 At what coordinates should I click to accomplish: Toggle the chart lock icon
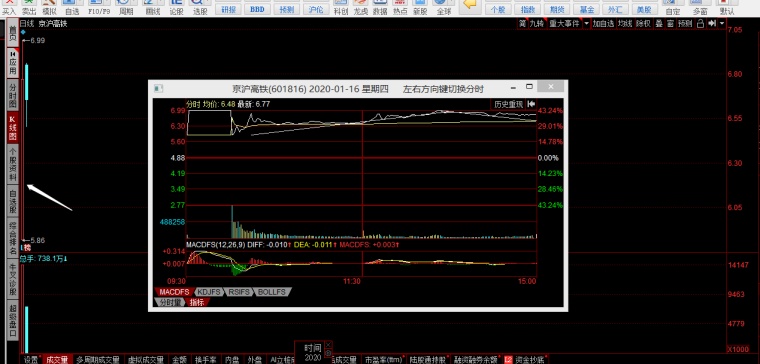(700, 23)
